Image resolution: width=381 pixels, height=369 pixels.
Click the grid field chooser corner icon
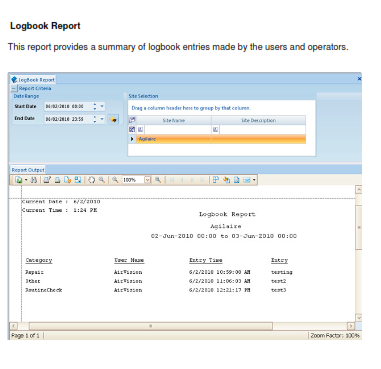[x=132, y=120]
